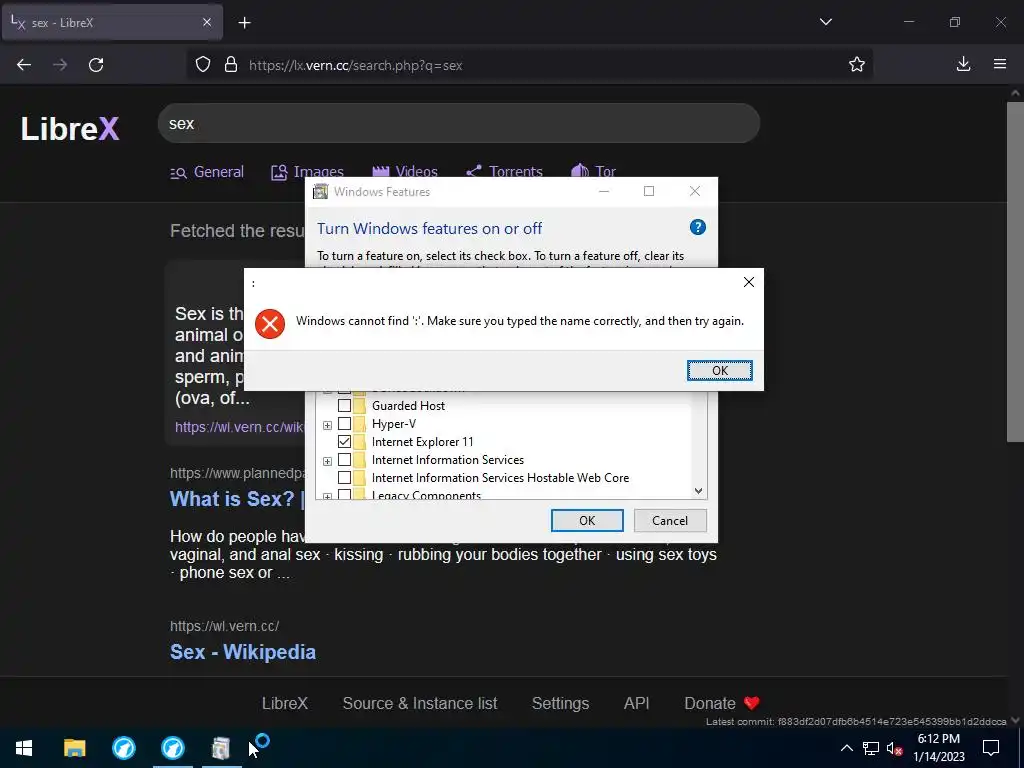List all tabs dropdown arrow
This screenshot has width=1024, height=768.
pos(825,22)
